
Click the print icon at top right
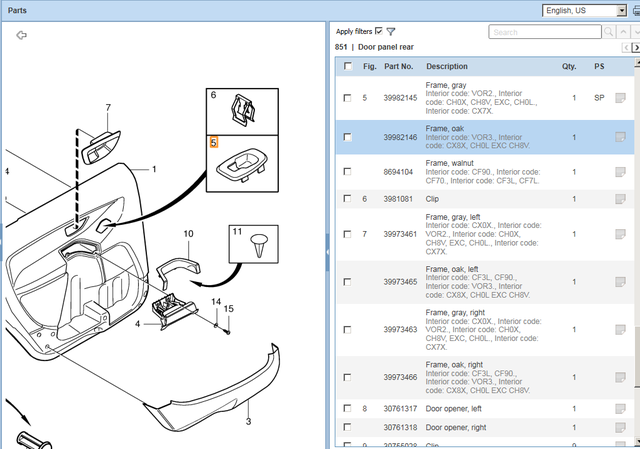coord(636,10)
